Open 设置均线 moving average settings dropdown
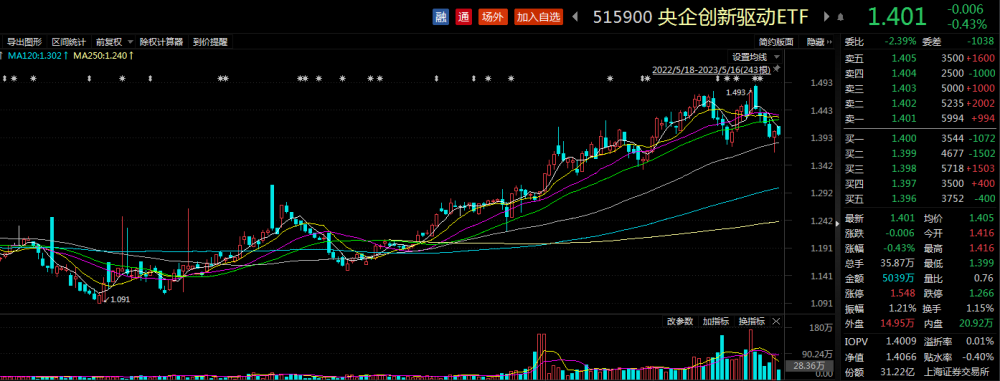Screen dimensions: 1000x381 [756, 56]
